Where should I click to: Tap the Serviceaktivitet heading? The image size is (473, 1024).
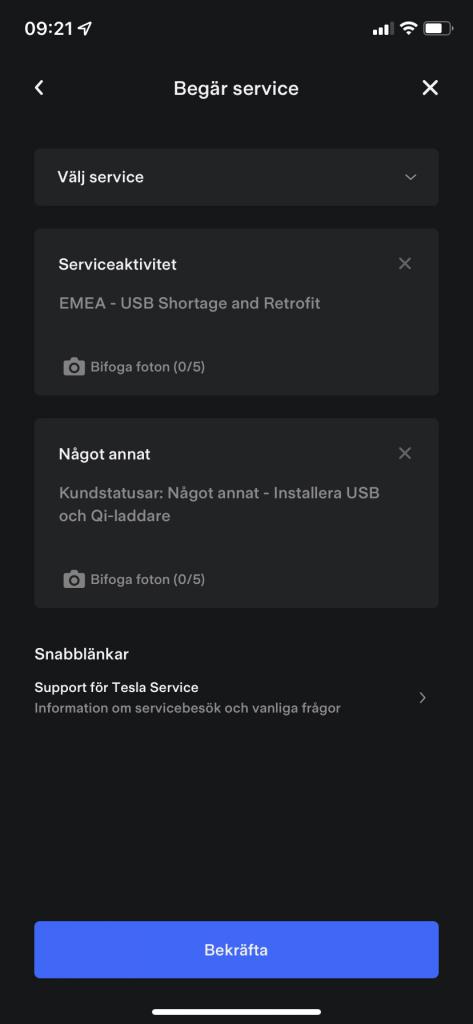(118, 264)
